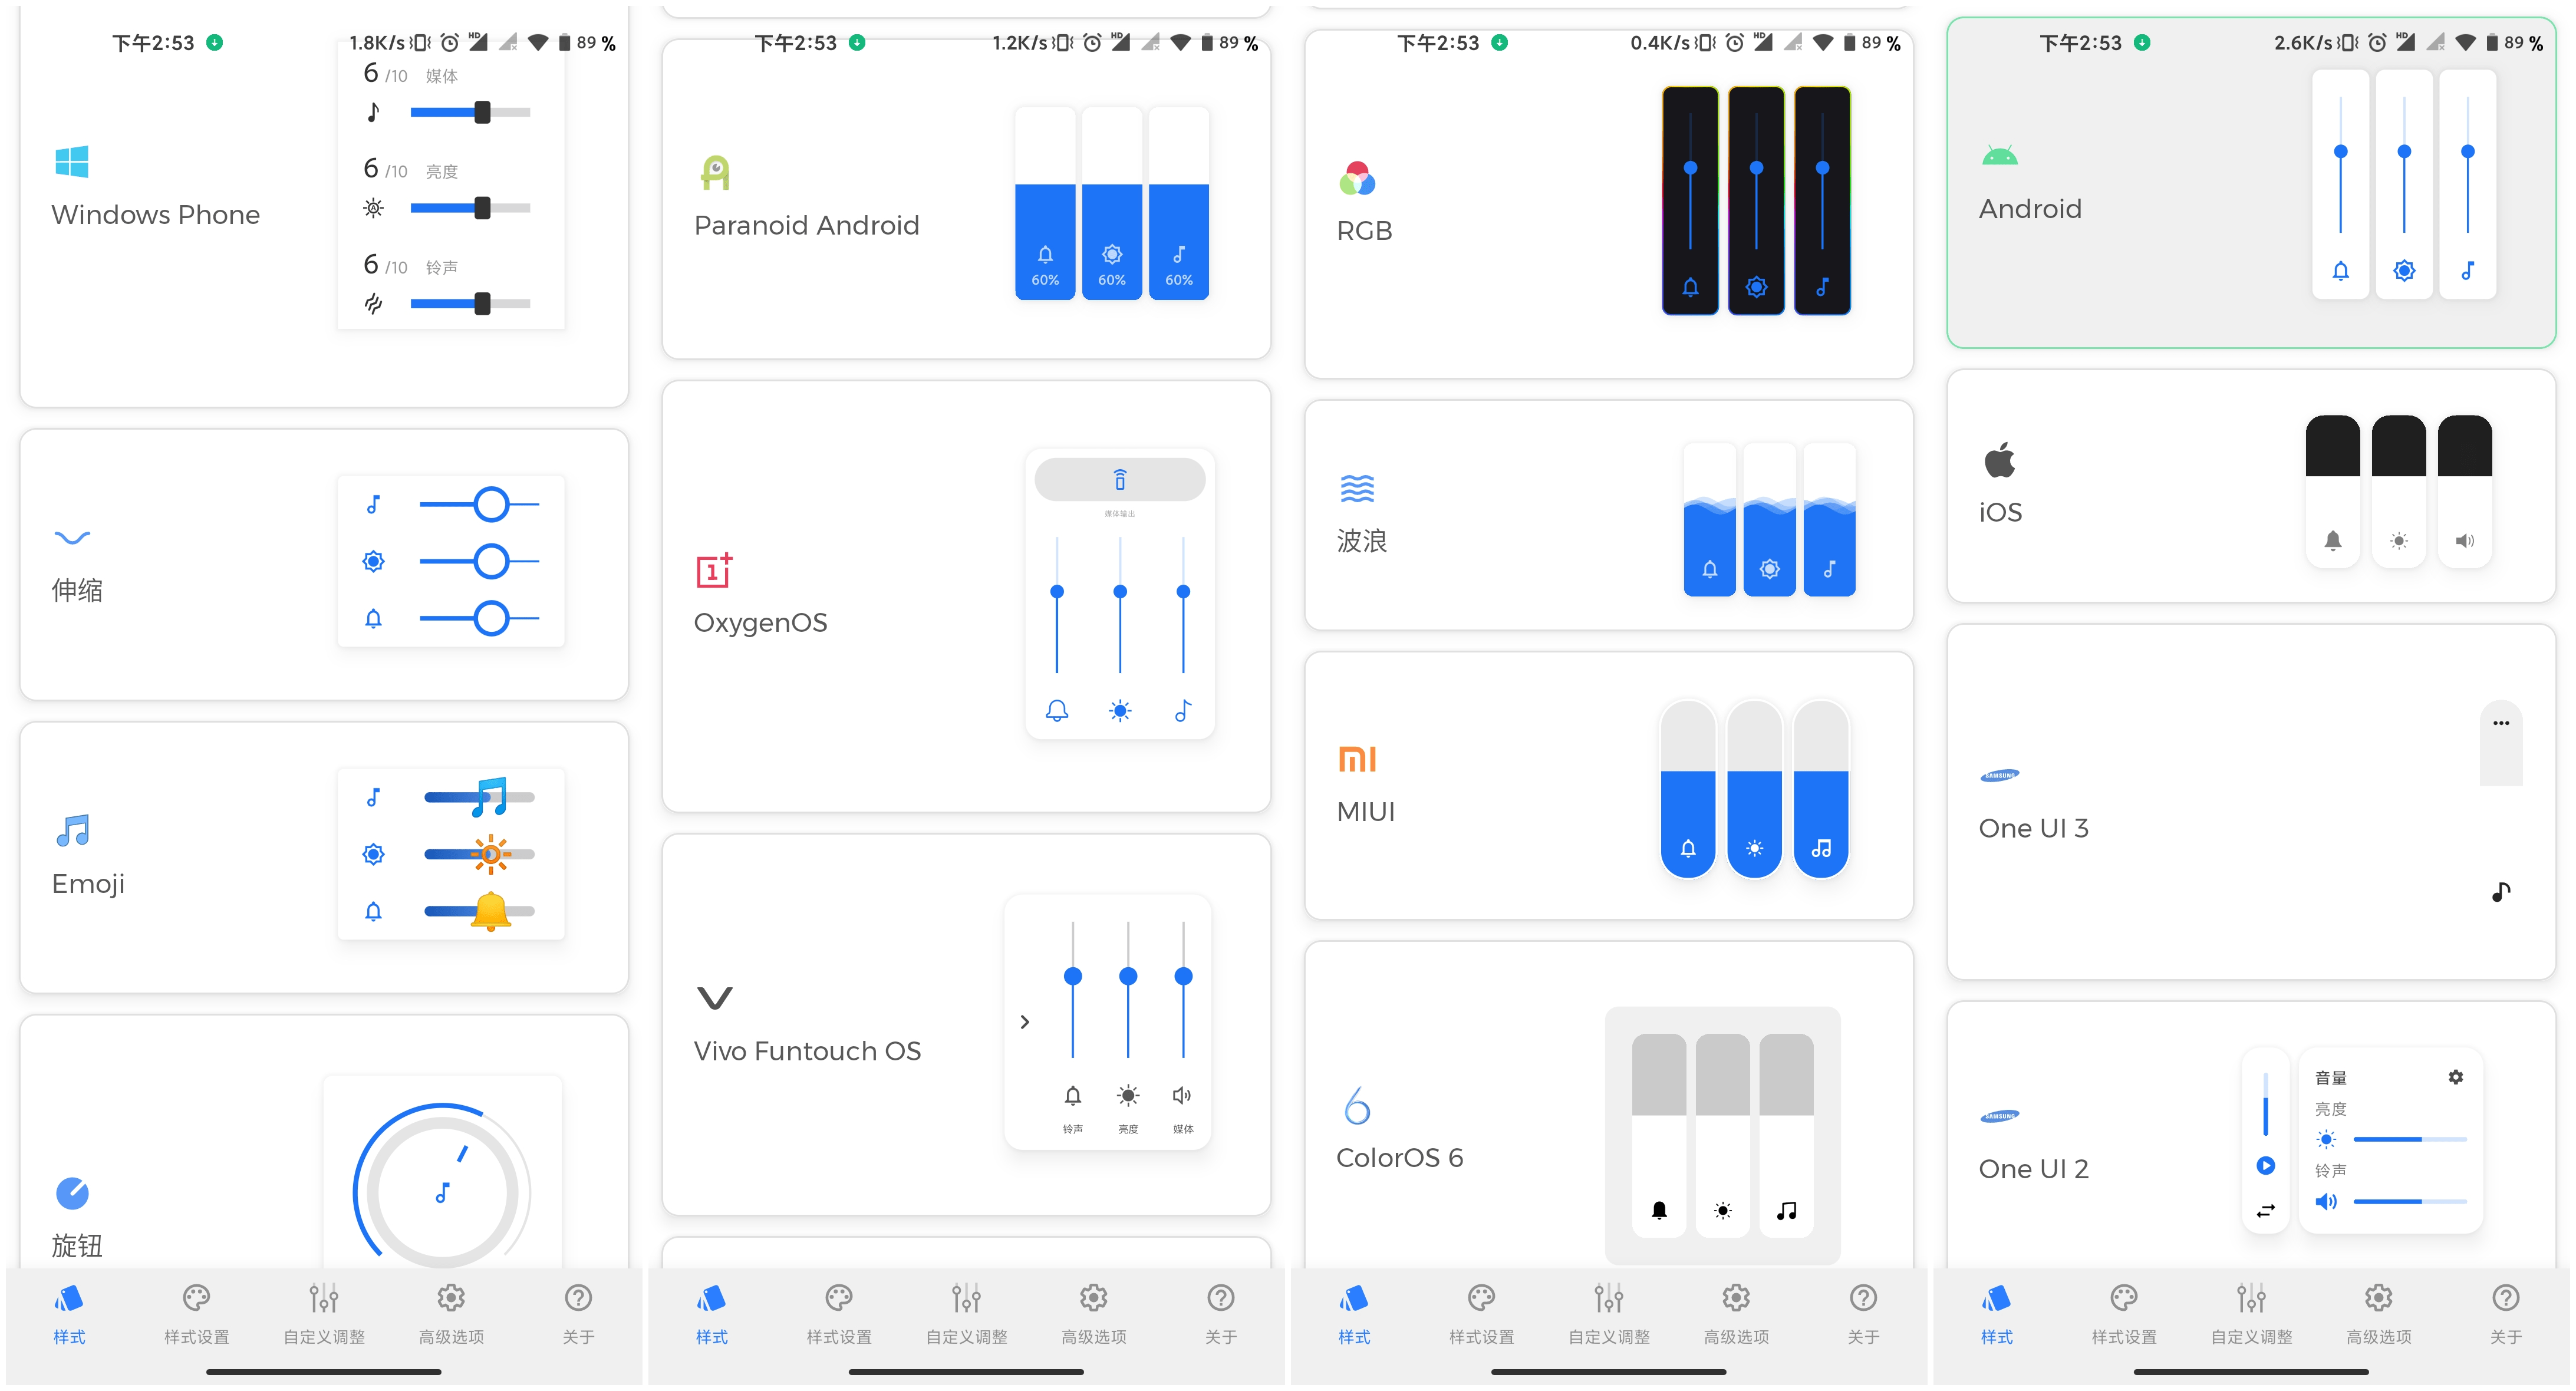The height and width of the screenshot is (1391, 2576).
Task: Select the OxygenOS style card
Action: click(x=966, y=596)
